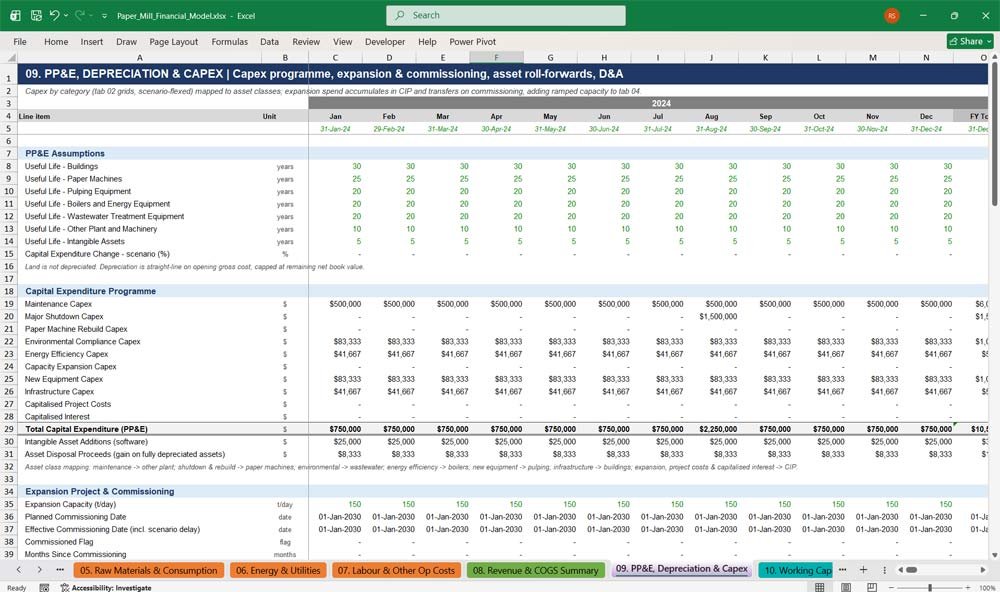The height and width of the screenshot is (592, 1000).
Task: Click the vertical scrollbar thumb
Action: click(994, 134)
